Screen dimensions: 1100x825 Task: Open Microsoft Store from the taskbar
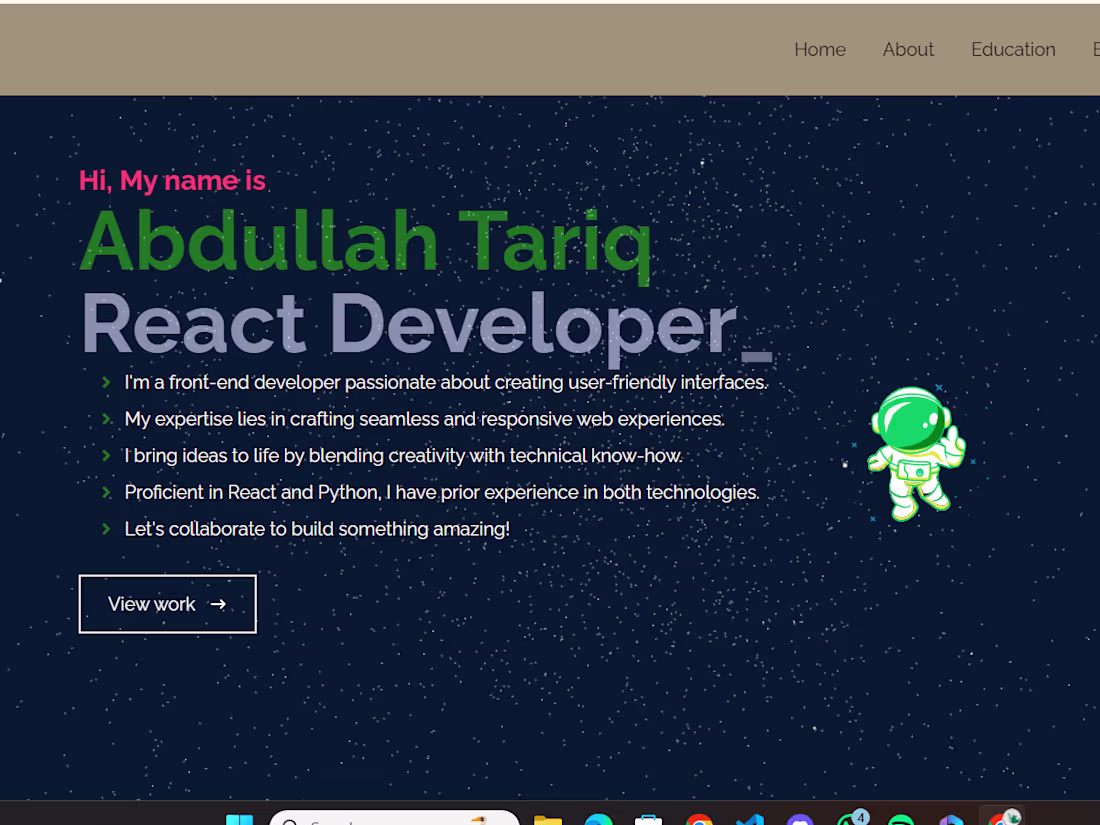(x=648, y=819)
